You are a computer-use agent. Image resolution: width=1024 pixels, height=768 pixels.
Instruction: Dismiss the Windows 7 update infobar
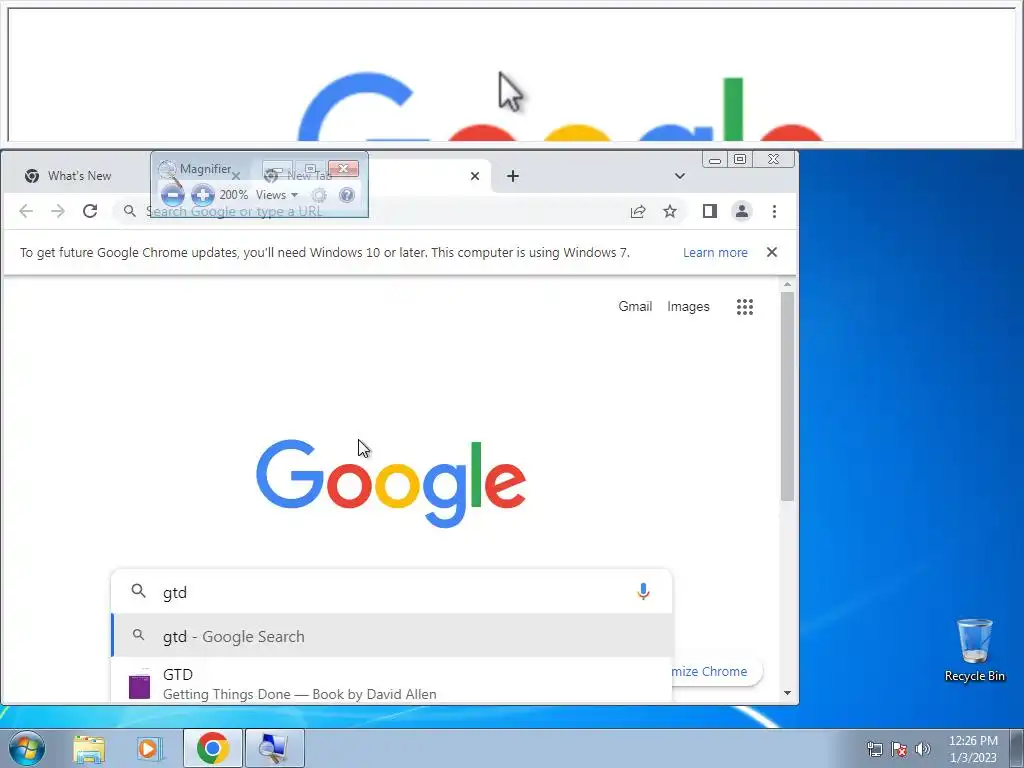click(x=772, y=252)
